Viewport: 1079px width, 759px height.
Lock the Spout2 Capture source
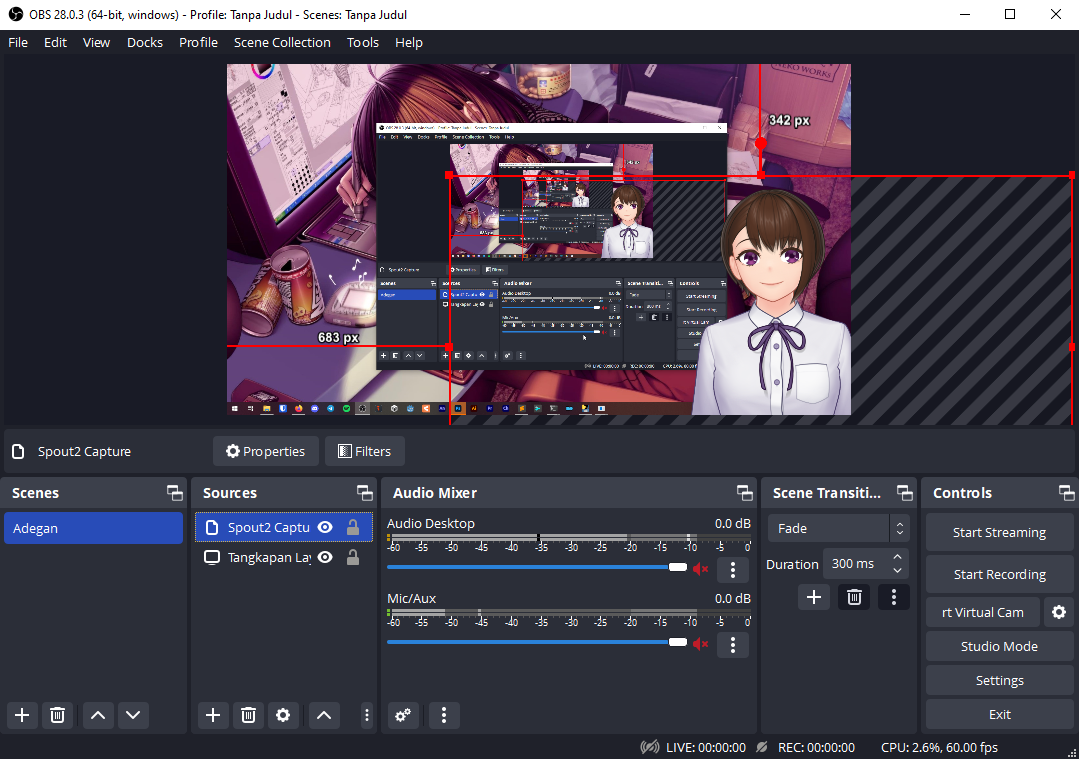(352, 527)
